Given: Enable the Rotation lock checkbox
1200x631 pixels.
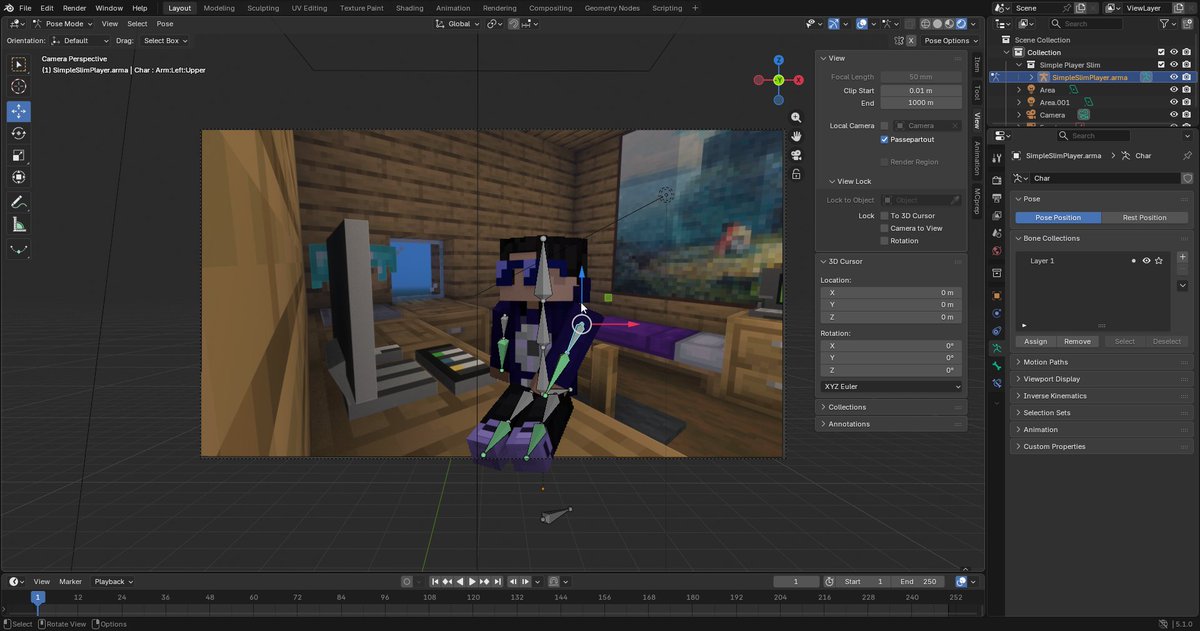Looking at the screenshot, I should (x=884, y=240).
